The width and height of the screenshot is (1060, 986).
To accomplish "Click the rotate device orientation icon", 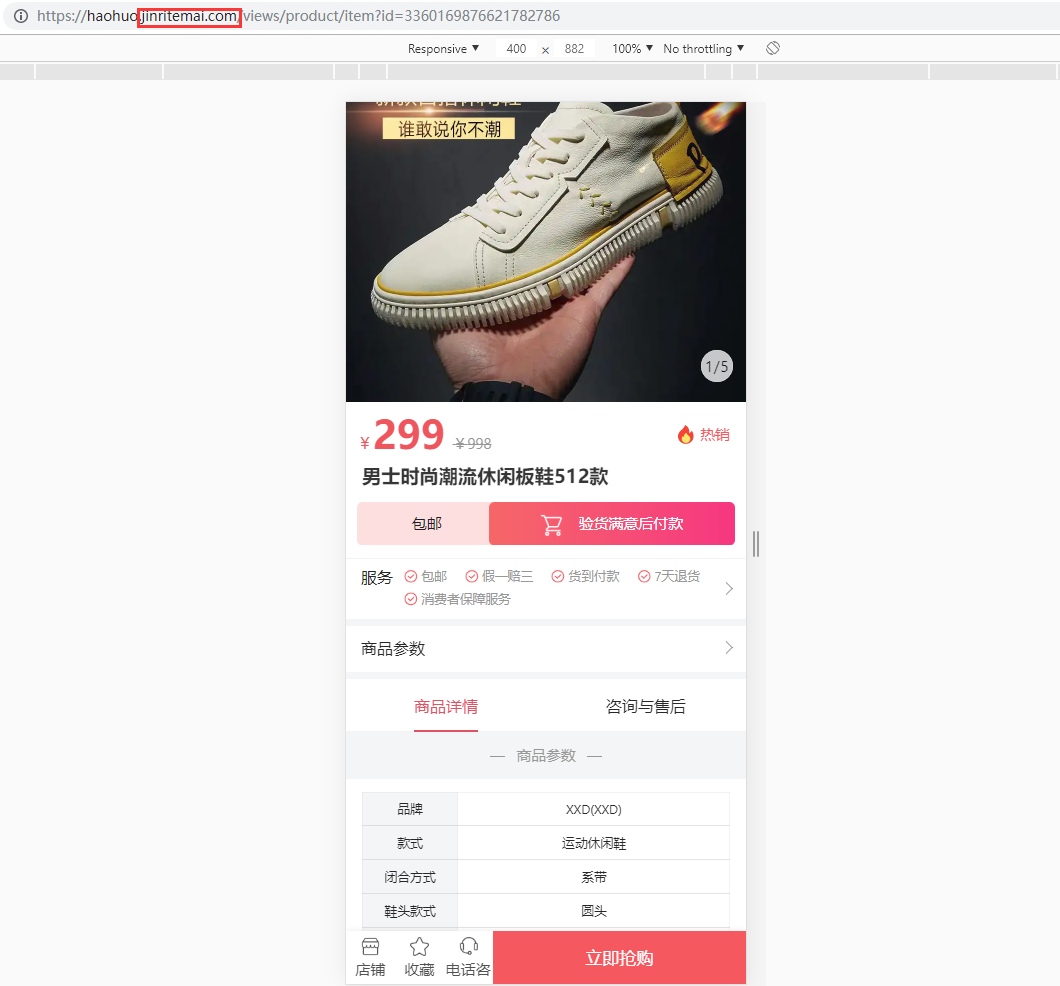I will pos(773,48).
